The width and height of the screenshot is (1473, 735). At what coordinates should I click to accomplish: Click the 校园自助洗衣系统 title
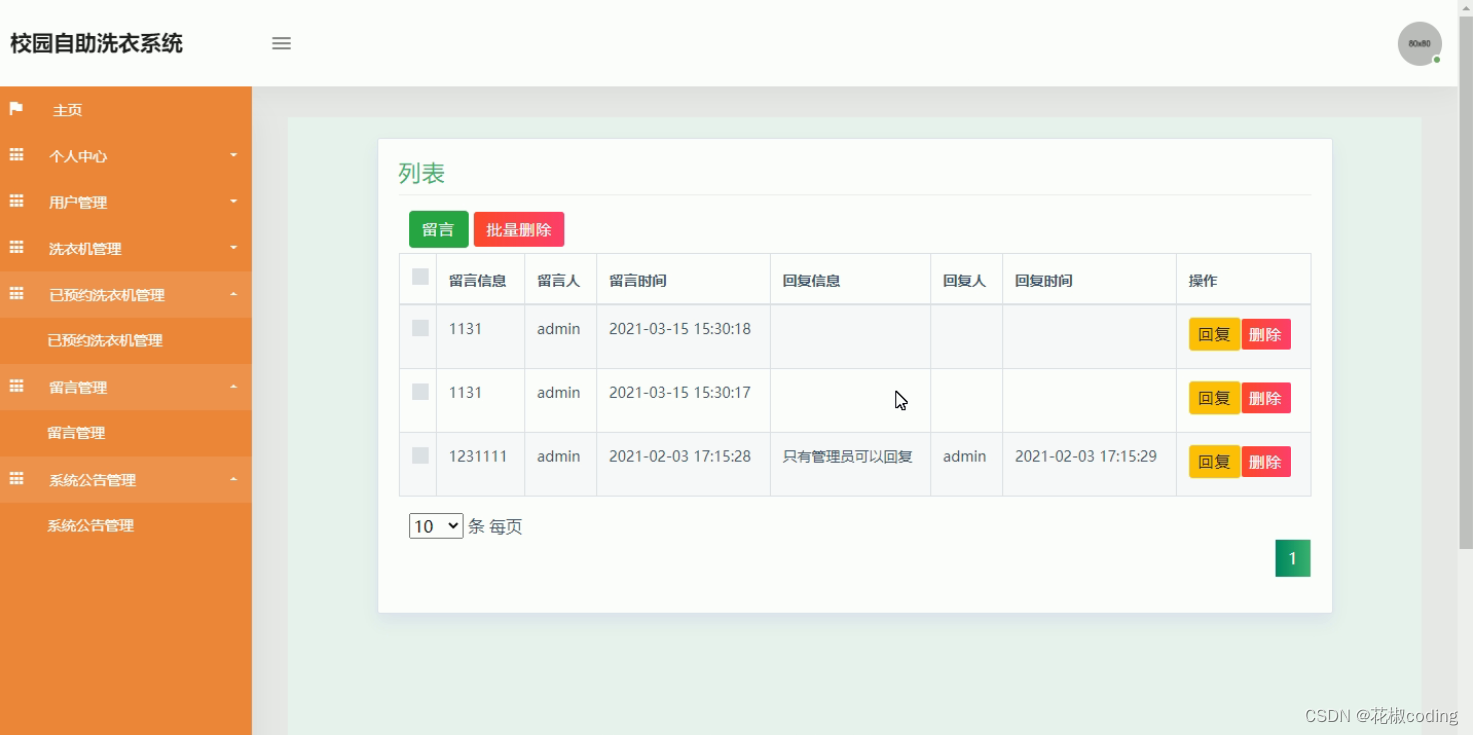pos(96,44)
